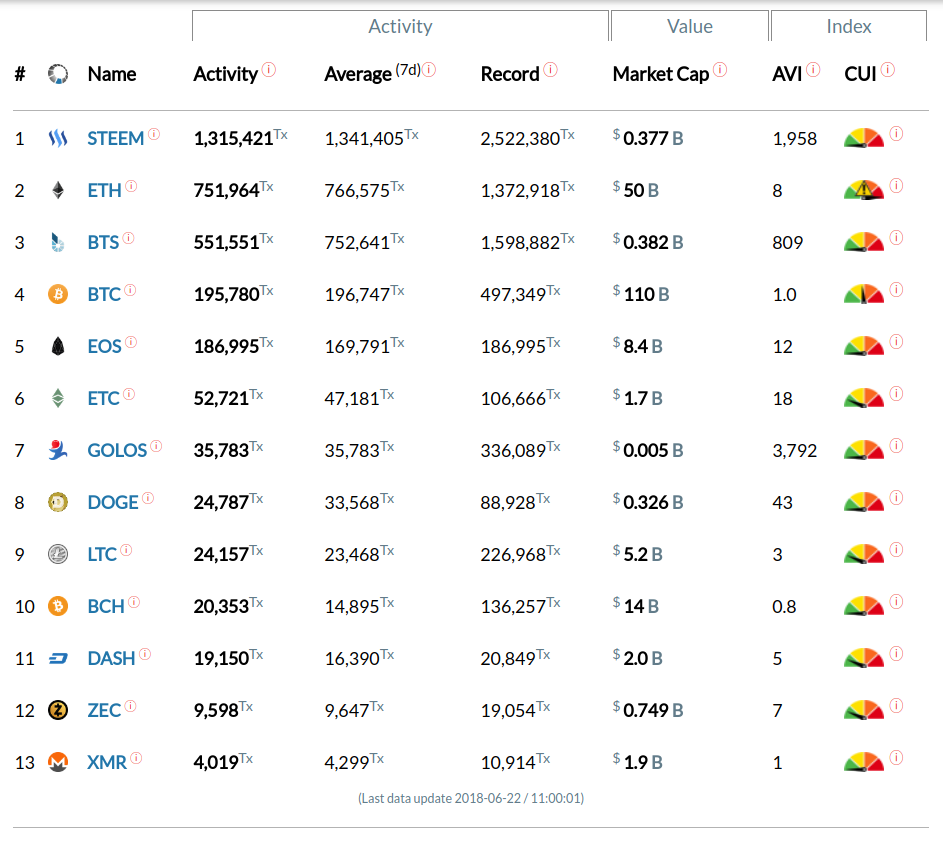Open info icon next to Activity header
Viewport: 943px width, 851px height.
pos(269,70)
